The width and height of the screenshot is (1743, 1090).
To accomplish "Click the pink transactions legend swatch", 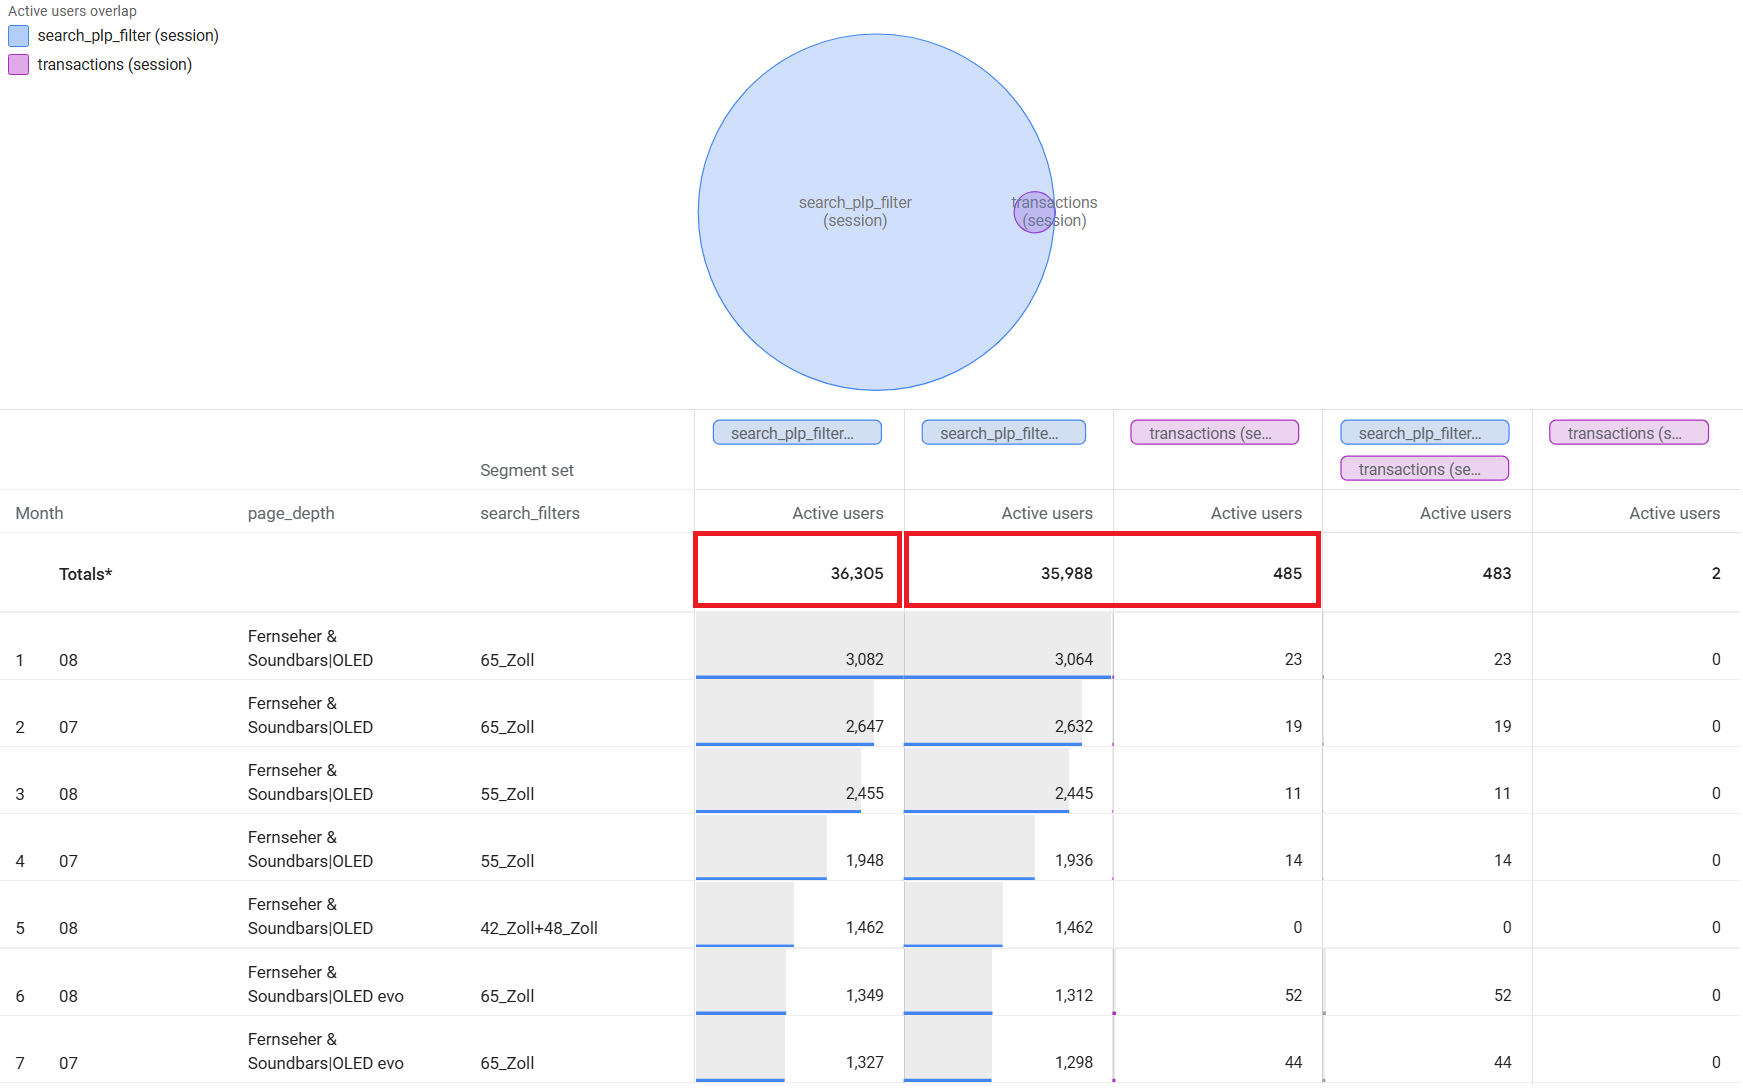I will click(18, 65).
